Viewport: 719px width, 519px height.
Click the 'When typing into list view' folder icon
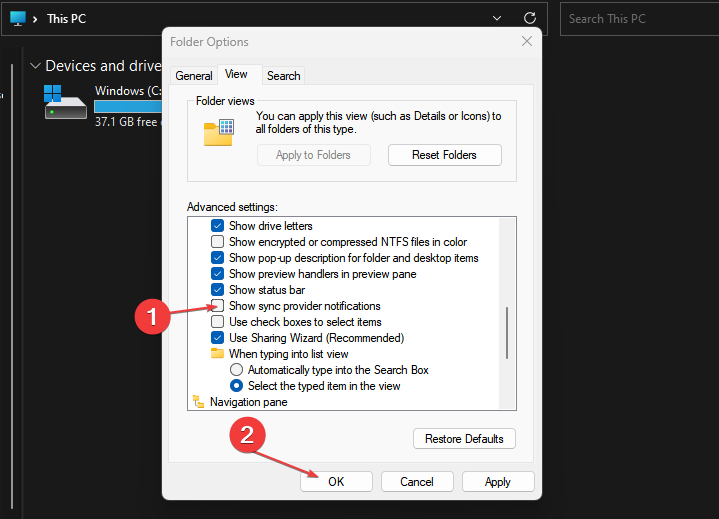(217, 353)
